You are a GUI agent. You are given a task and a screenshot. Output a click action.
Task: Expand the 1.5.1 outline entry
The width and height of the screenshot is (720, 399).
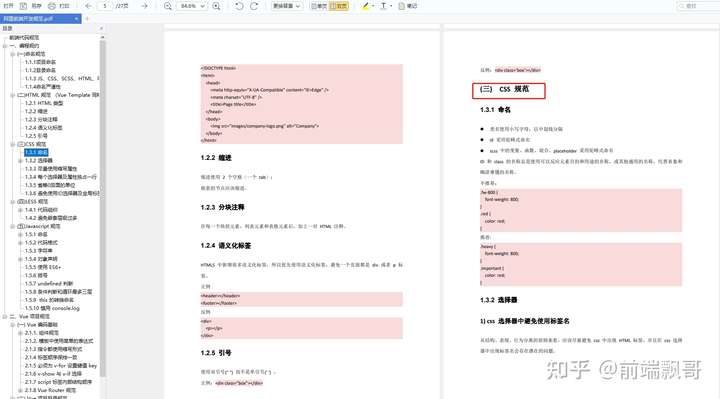coord(20,235)
